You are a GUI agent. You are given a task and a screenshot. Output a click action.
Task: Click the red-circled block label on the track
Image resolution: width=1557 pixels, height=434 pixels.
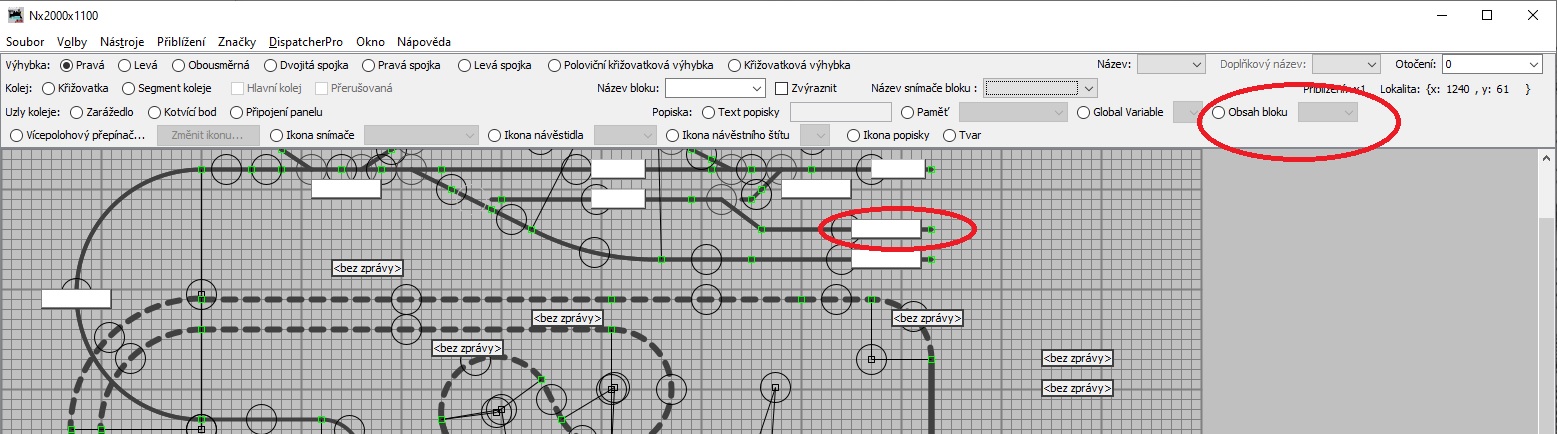click(885, 229)
